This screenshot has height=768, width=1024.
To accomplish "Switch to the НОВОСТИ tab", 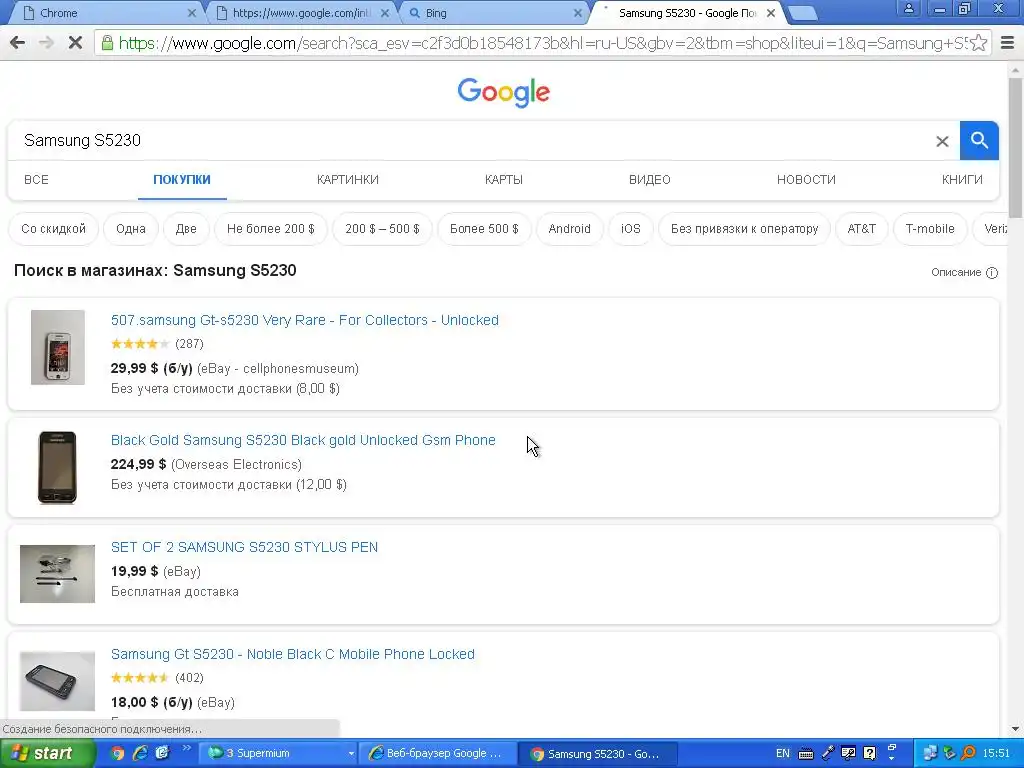I will click(x=806, y=180).
